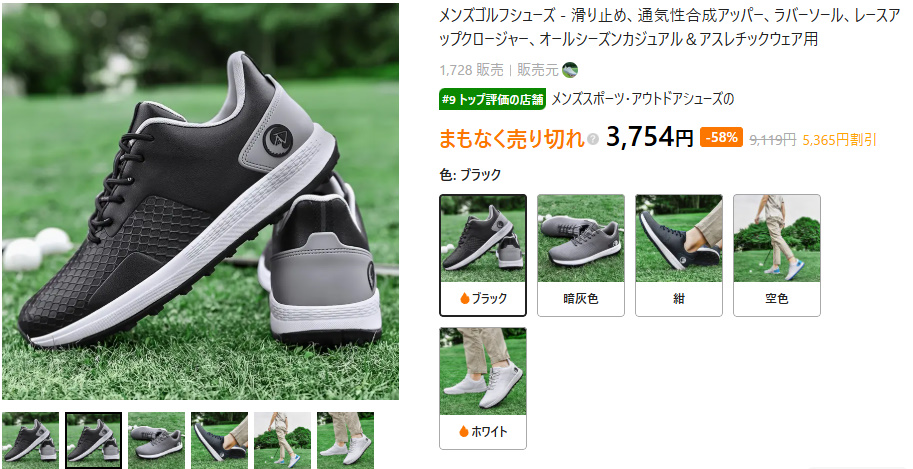Click the seller's round store logo icon
The height and width of the screenshot is (469, 913).
coord(570,70)
